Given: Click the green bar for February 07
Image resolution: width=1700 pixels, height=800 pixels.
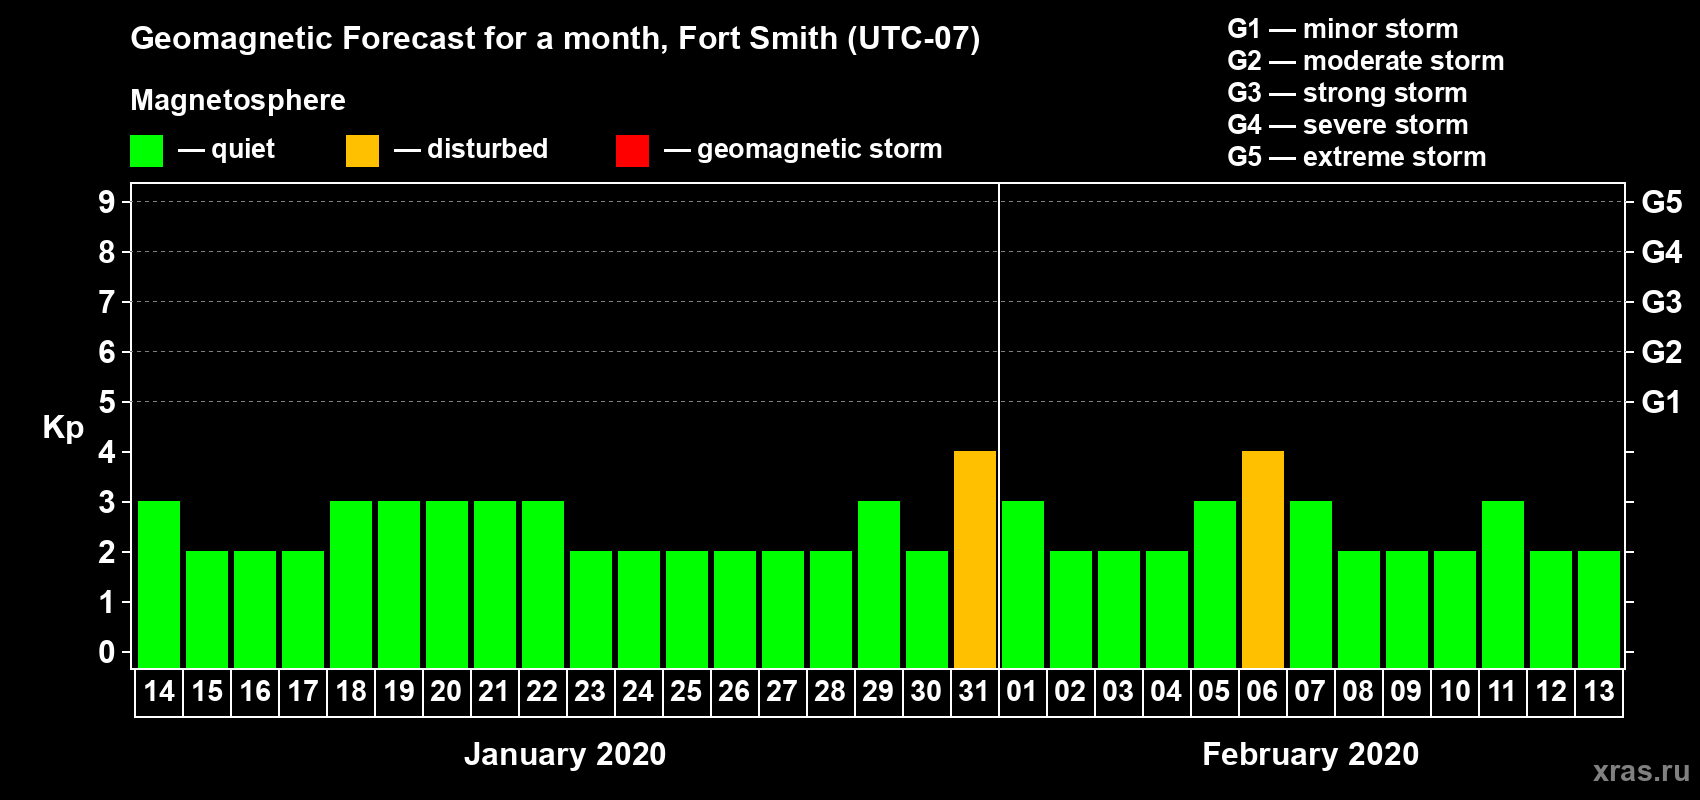Looking at the screenshot, I should 1311,585.
